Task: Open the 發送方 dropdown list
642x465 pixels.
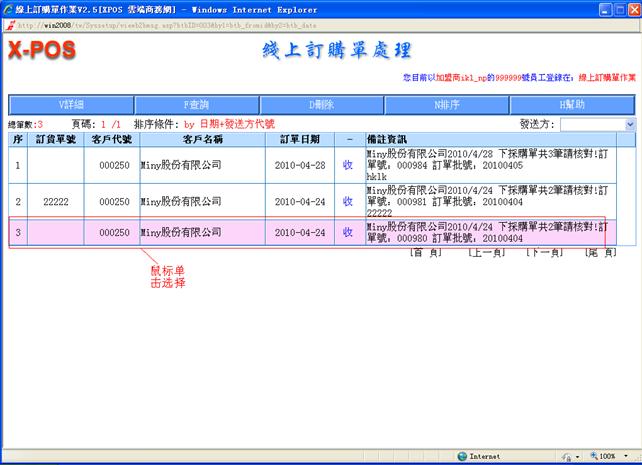Action: point(629,125)
